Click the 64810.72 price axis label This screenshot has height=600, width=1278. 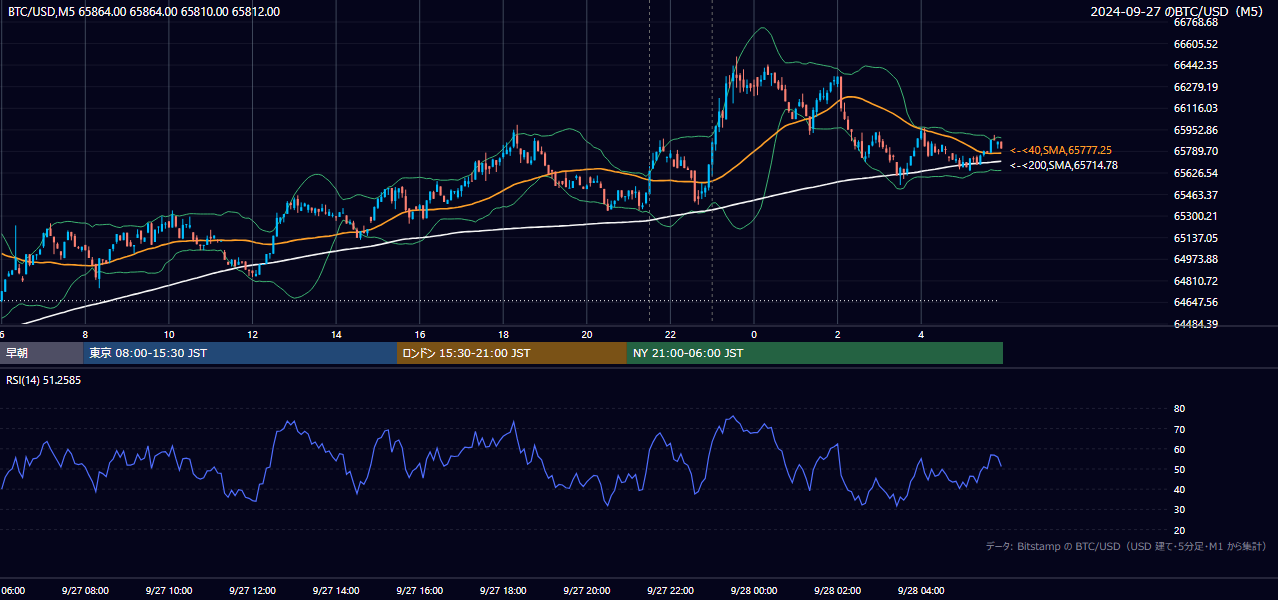pyautogui.click(x=1195, y=281)
